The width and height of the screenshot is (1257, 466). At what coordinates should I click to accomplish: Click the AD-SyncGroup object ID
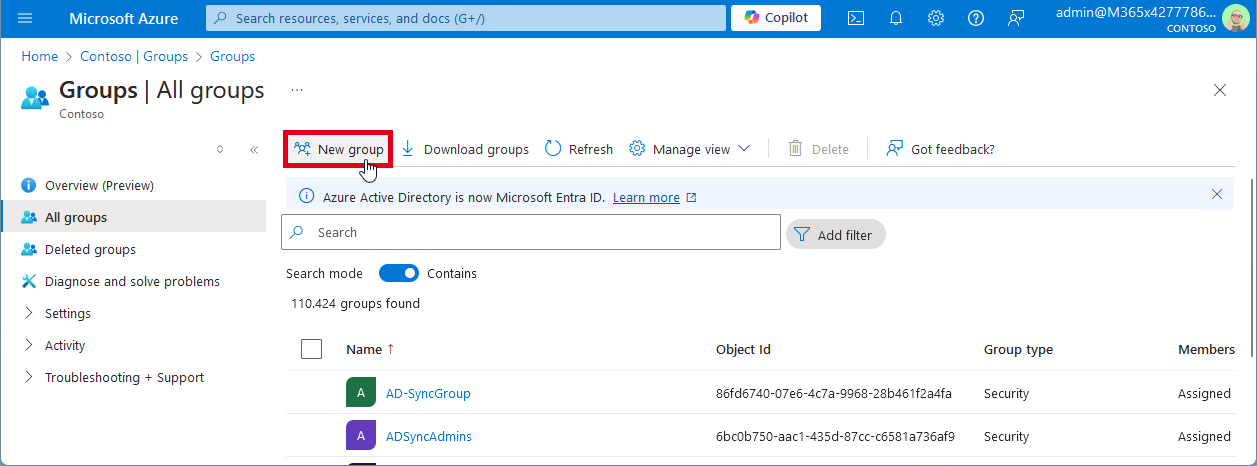point(834,393)
